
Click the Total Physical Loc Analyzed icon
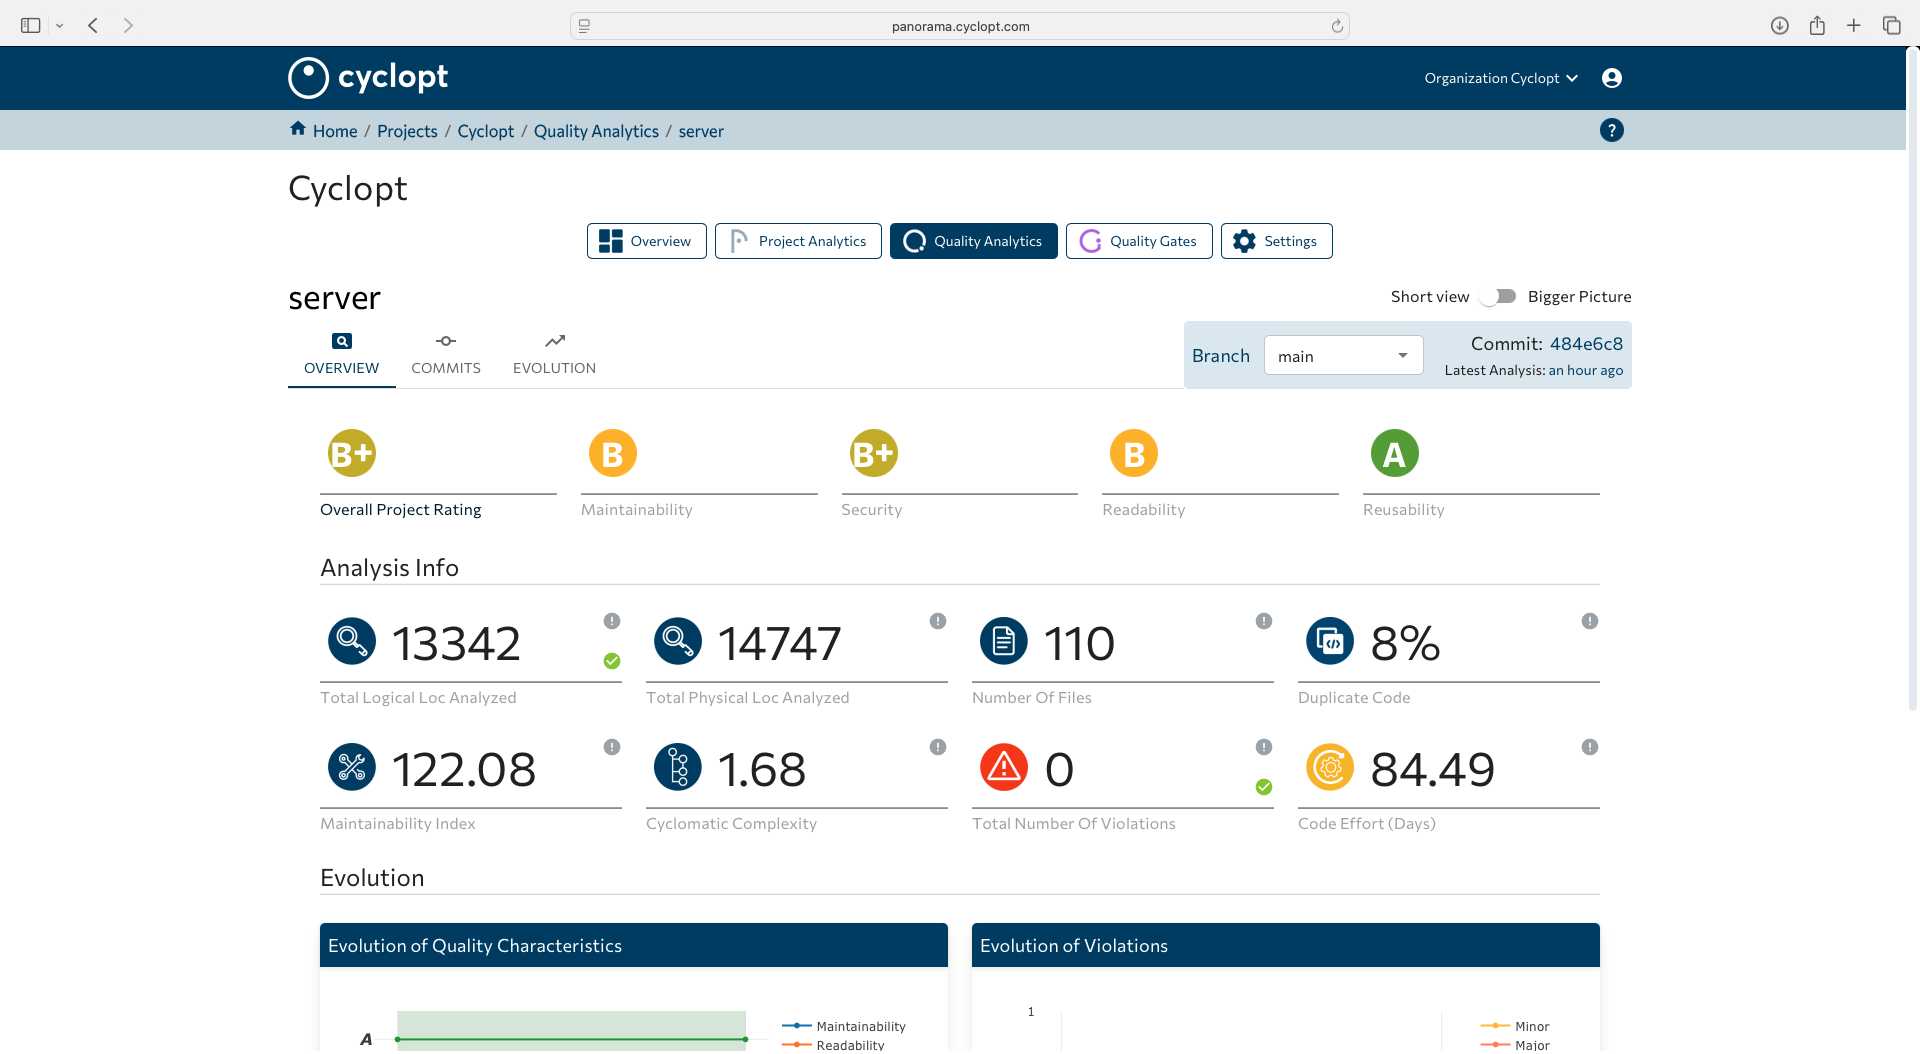[x=678, y=641]
